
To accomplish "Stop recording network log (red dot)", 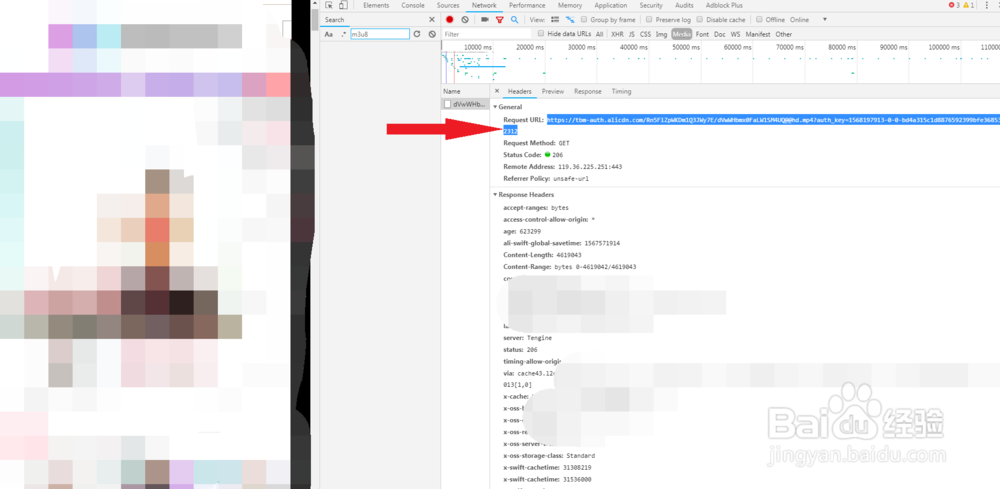I will [x=450, y=20].
